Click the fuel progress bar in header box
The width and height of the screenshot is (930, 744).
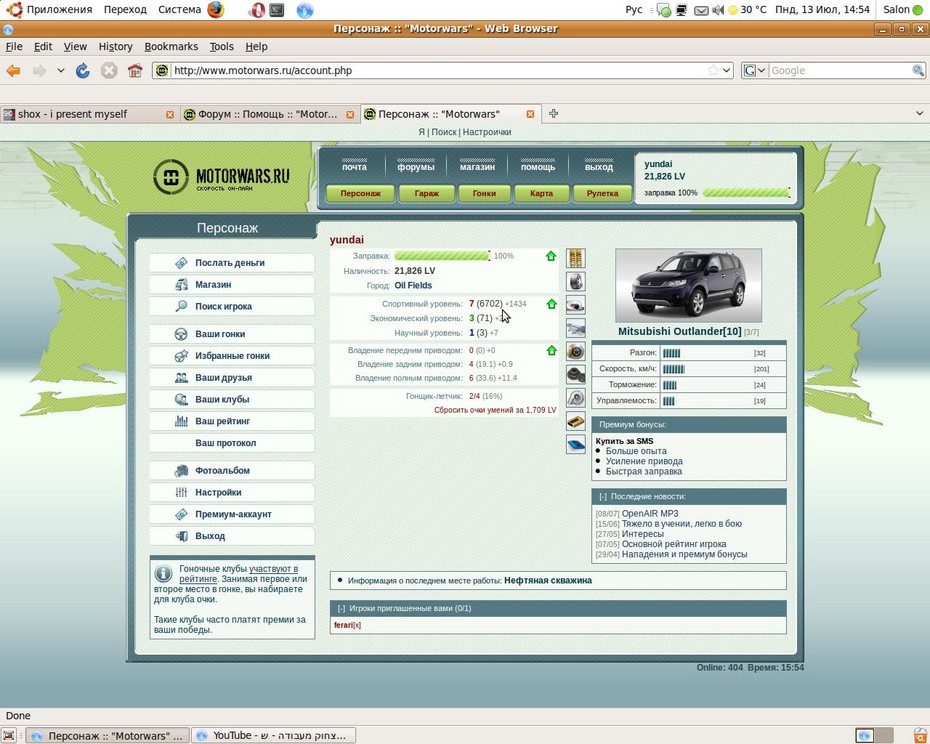(x=746, y=193)
